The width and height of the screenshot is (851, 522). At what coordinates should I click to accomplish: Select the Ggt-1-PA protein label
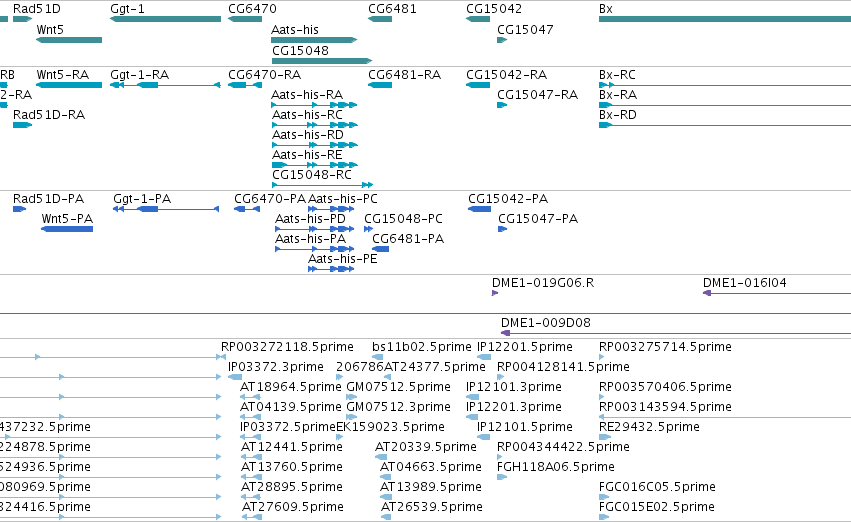click(x=142, y=199)
